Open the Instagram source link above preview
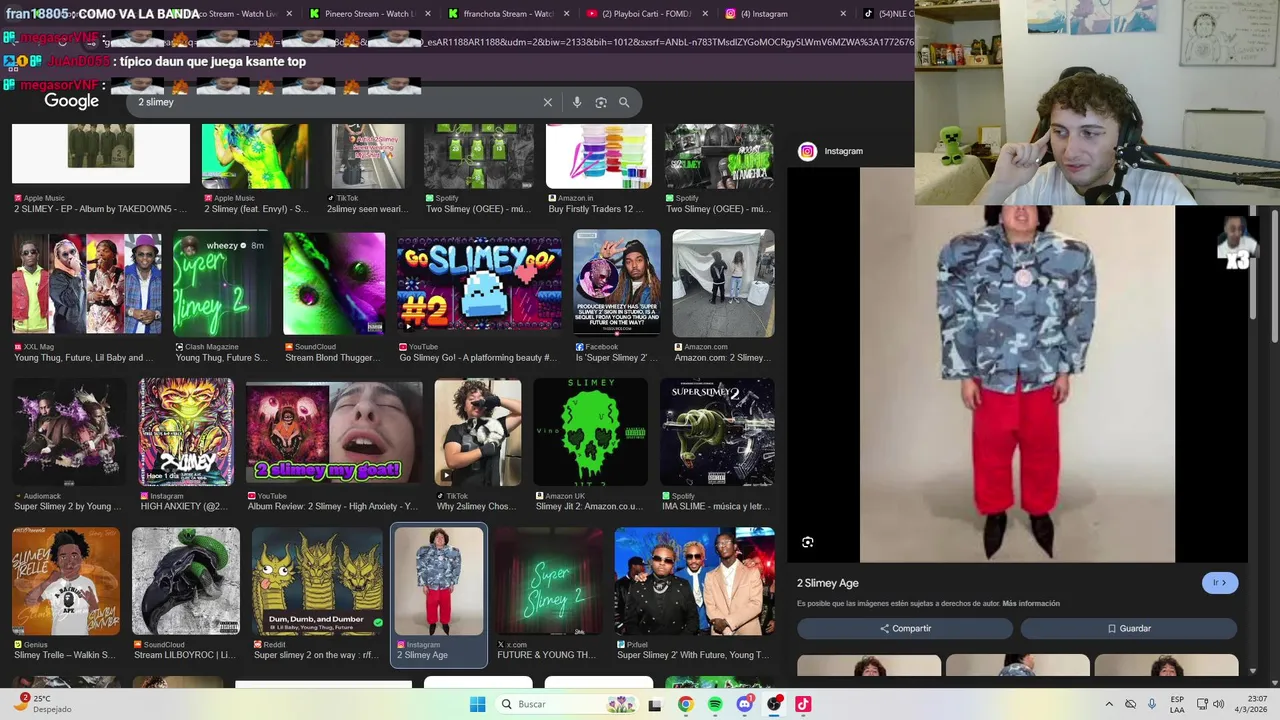Image resolution: width=1280 pixels, height=720 pixels. pos(843,151)
